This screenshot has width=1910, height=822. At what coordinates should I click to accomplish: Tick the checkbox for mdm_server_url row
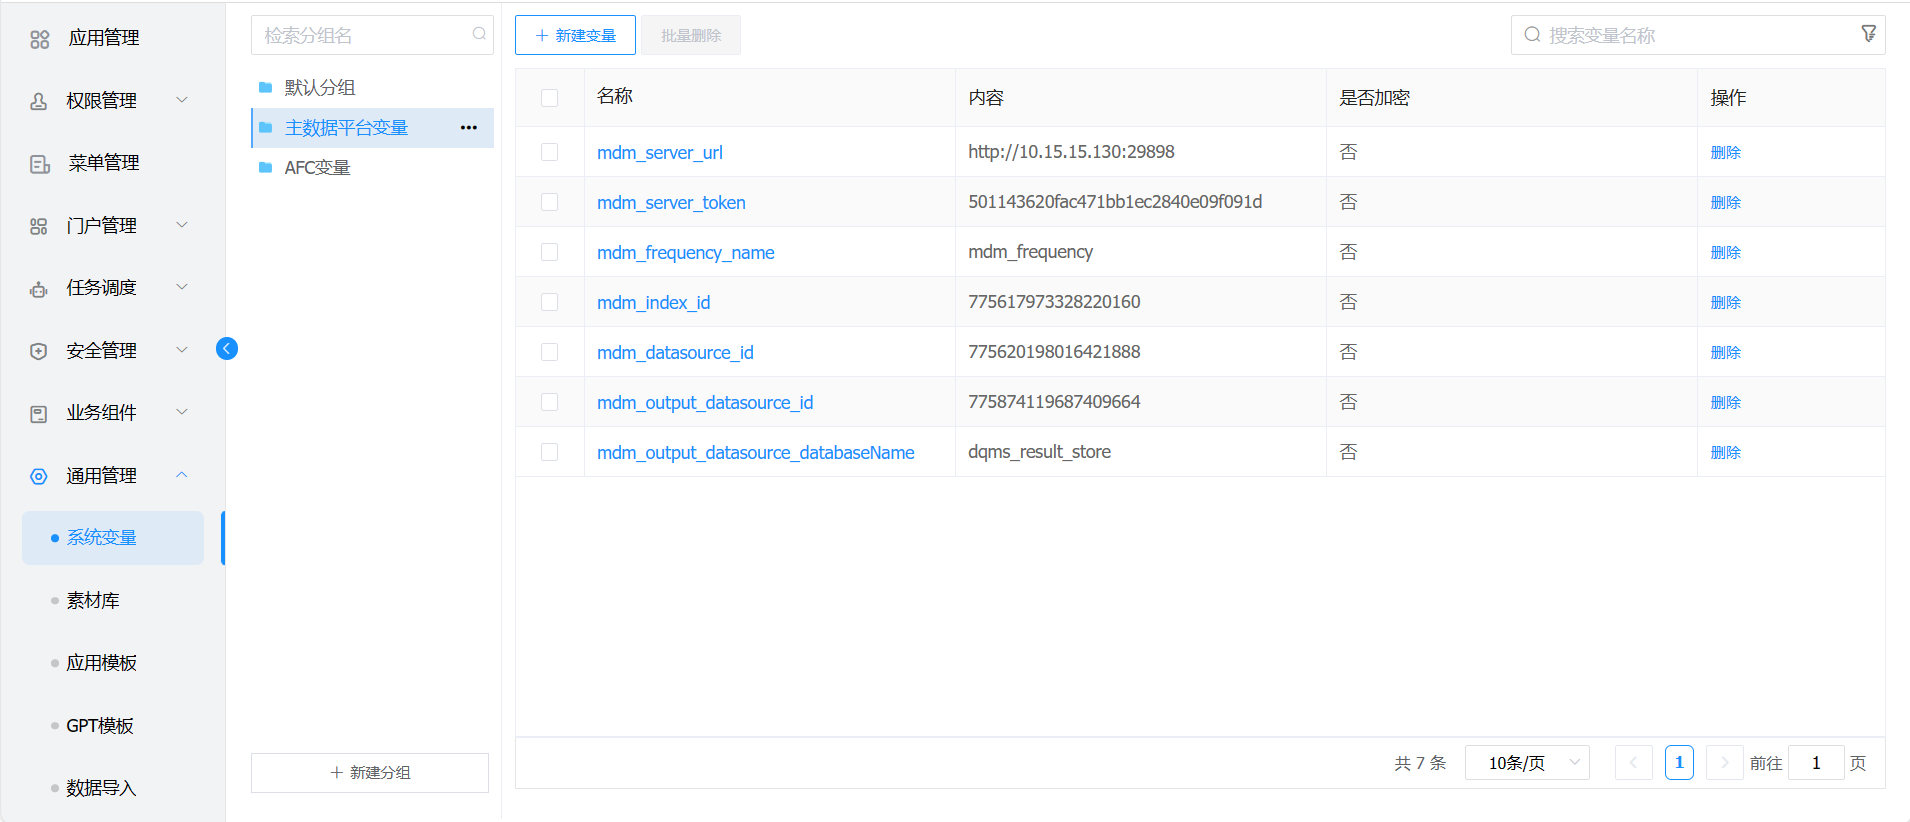pyautogui.click(x=549, y=152)
